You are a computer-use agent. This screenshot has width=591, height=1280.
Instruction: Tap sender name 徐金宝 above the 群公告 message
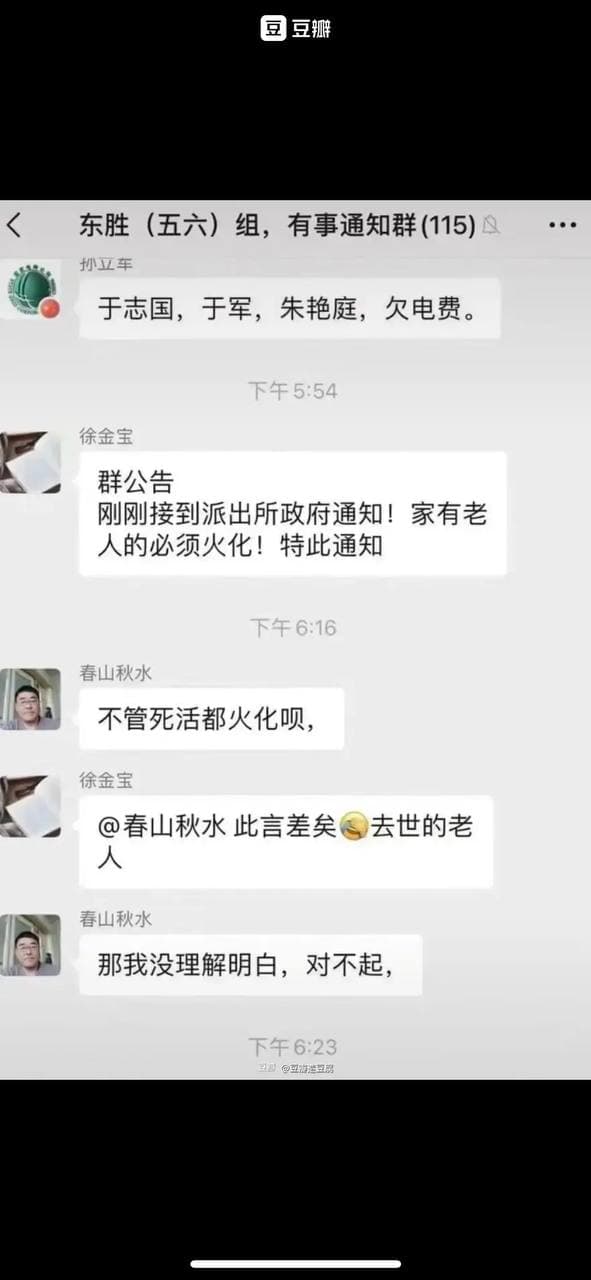106,437
